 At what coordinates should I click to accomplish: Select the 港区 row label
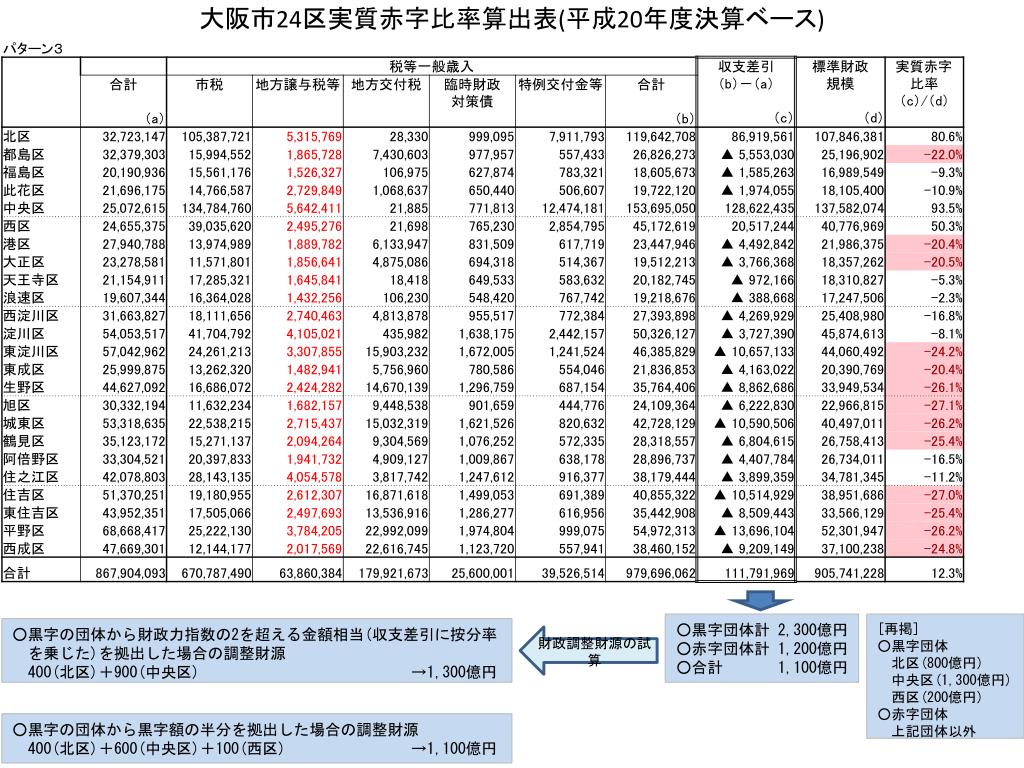click(17, 244)
